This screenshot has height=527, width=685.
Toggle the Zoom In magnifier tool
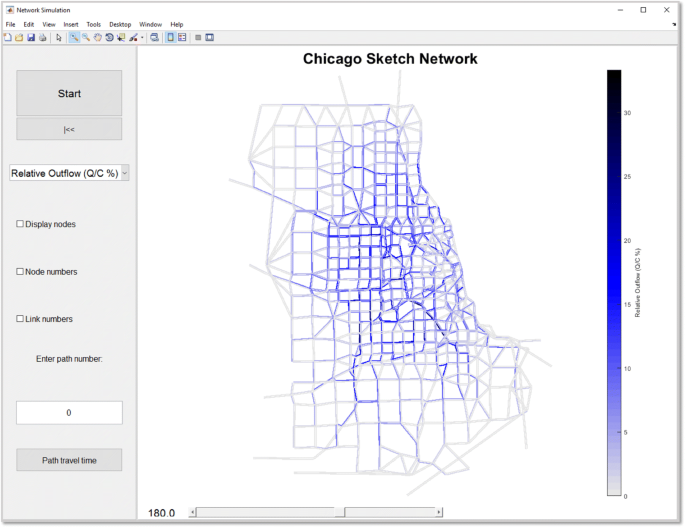point(74,38)
